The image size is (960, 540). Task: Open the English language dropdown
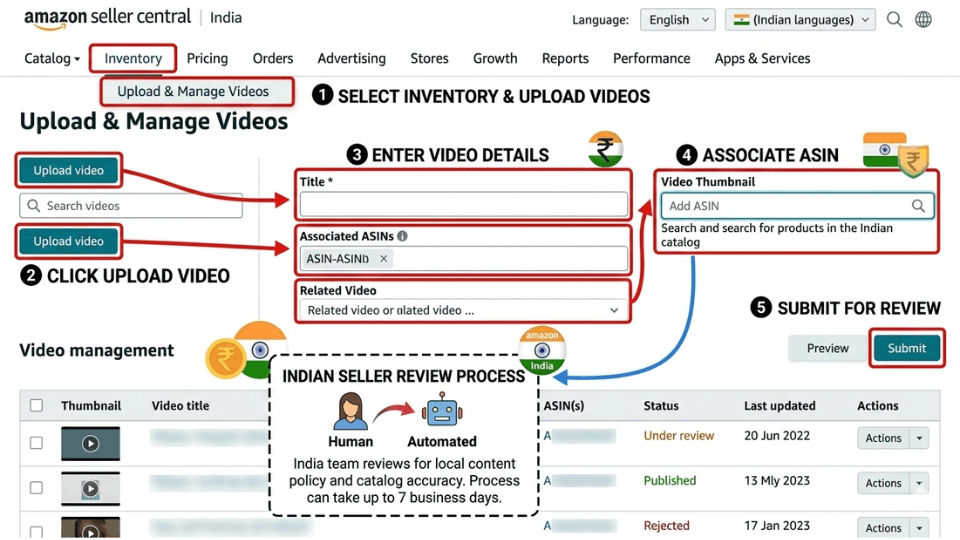678,20
